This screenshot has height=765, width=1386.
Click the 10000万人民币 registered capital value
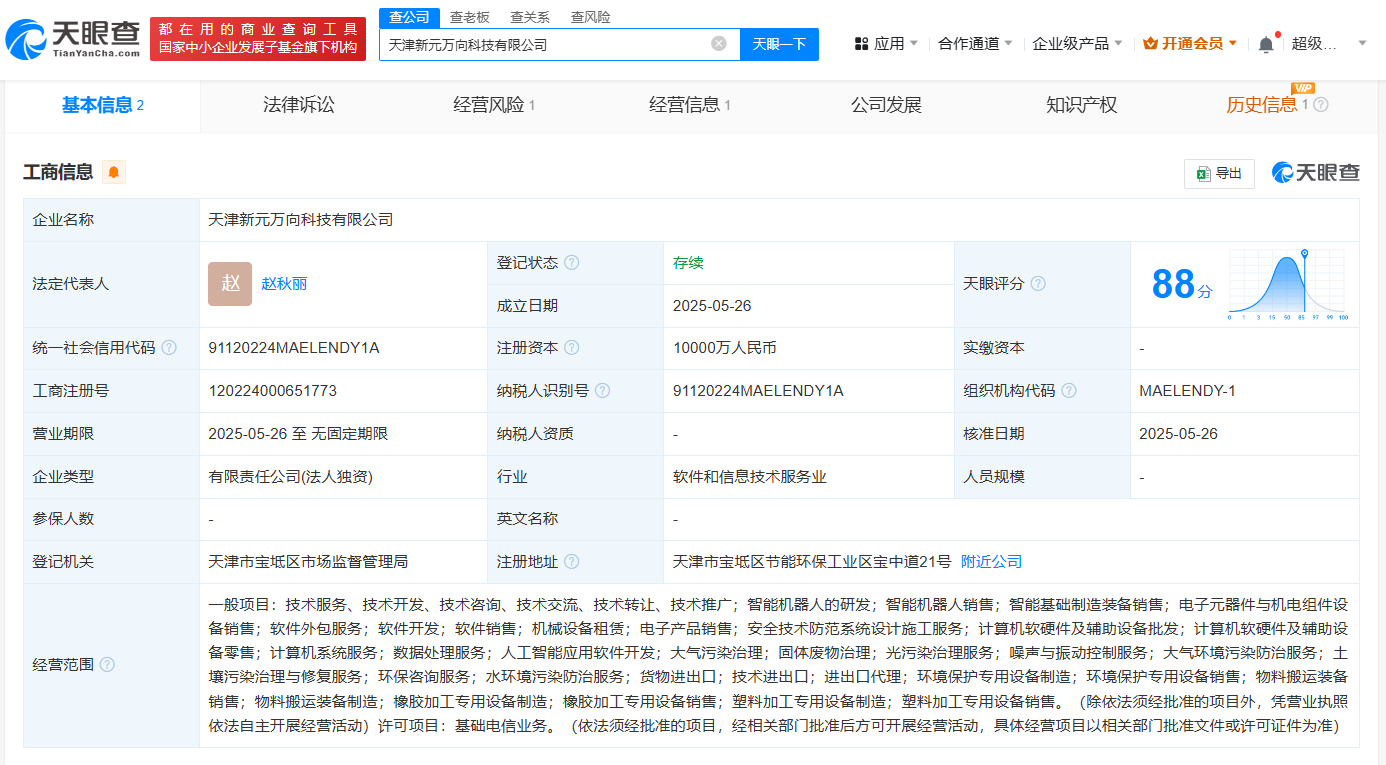point(725,348)
